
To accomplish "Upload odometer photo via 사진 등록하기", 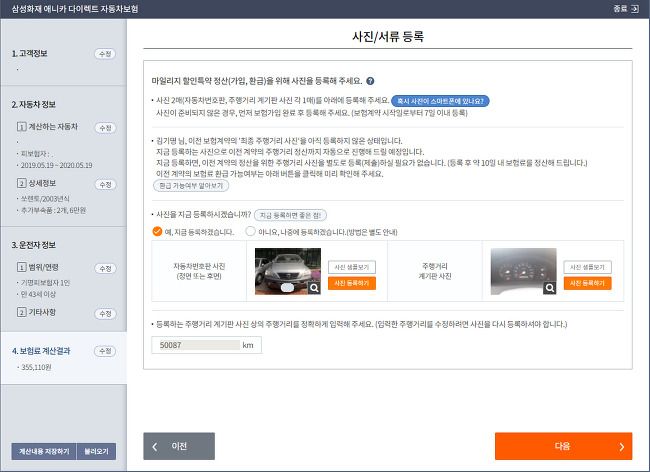I will [x=587, y=283].
